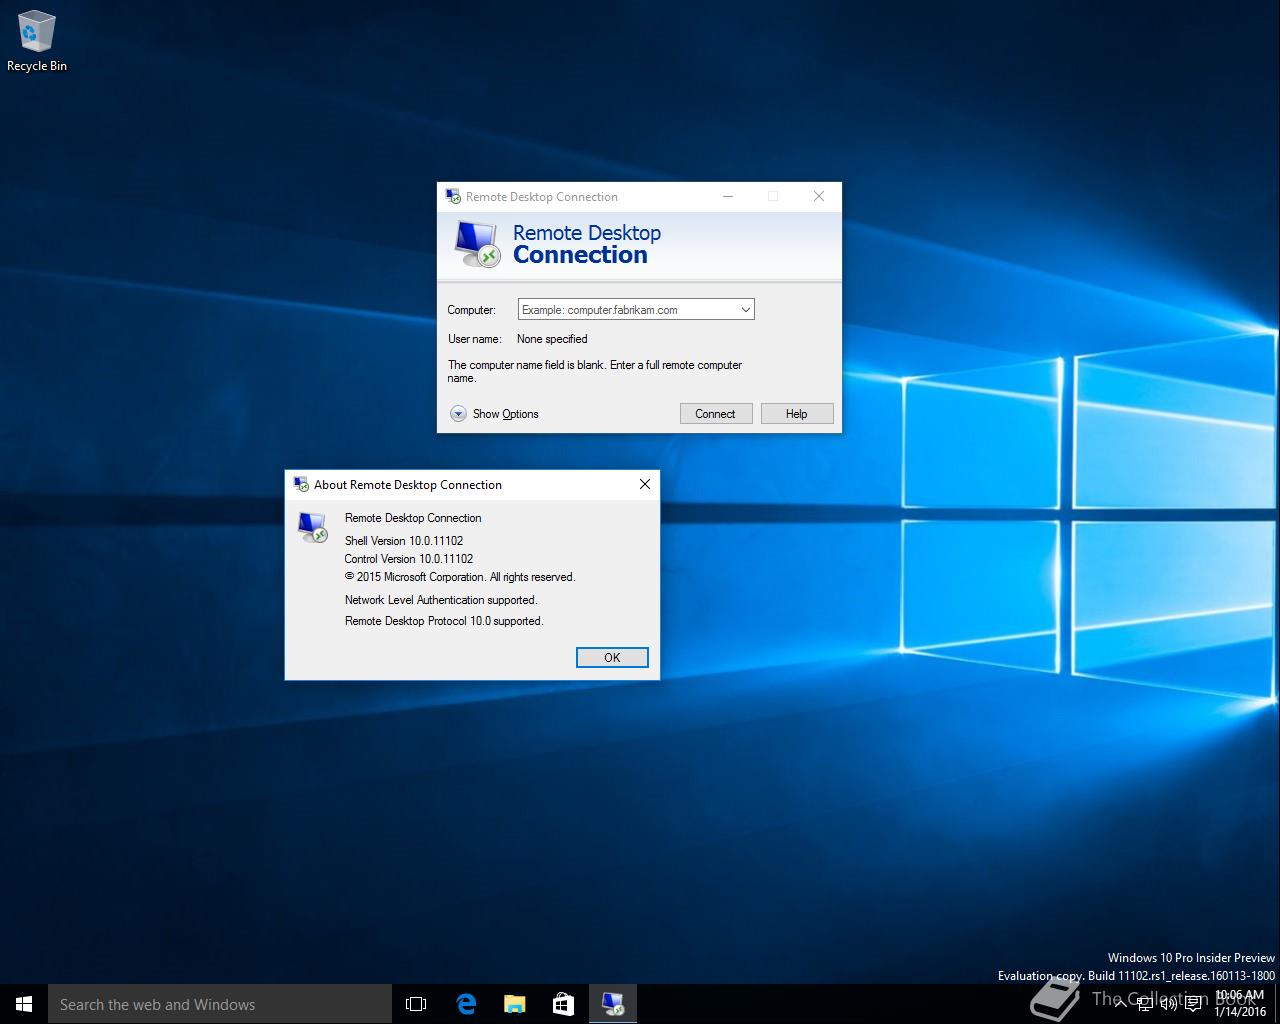The width and height of the screenshot is (1280, 1024).
Task: Minimize the Remote Desktop Connection window
Action: [x=728, y=196]
